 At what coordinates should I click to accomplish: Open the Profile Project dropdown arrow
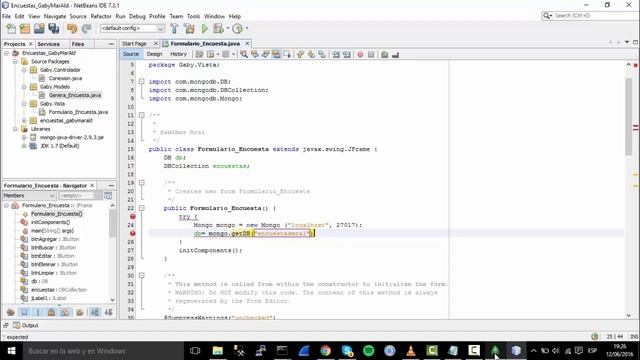[x=247, y=29]
